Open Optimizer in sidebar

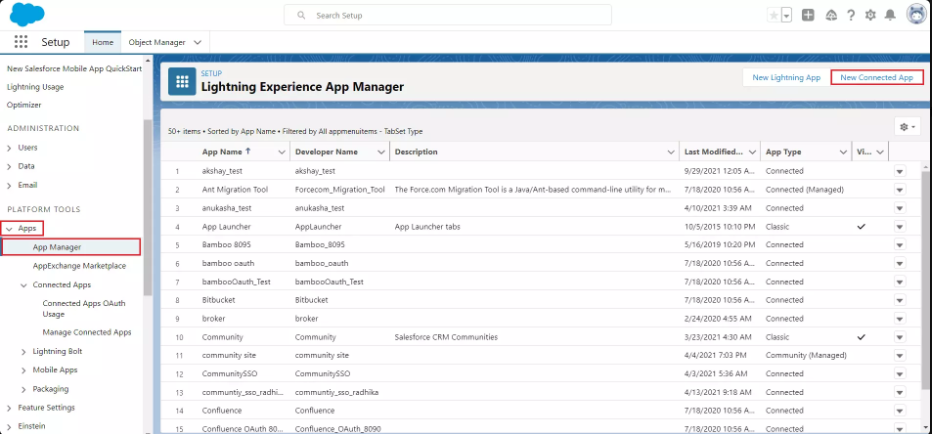(x=24, y=105)
